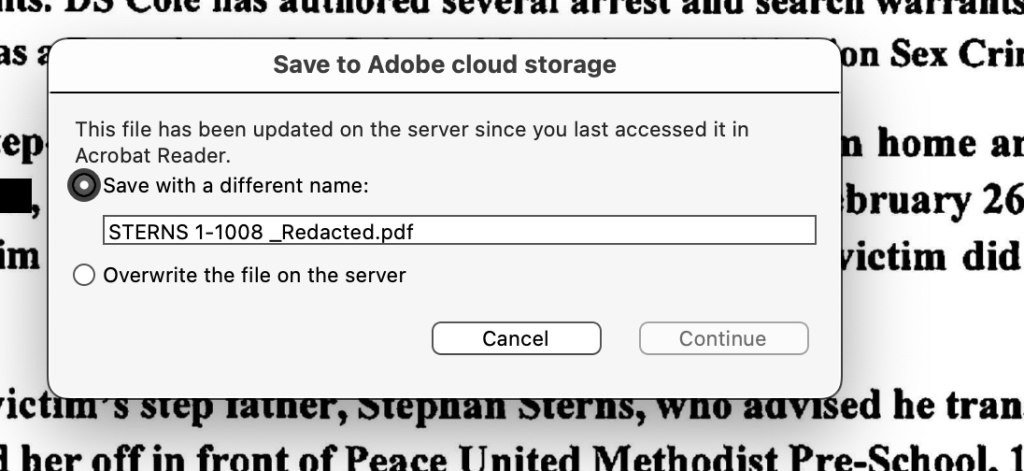Image resolution: width=1024 pixels, height=471 pixels.
Task: Click the text on Sex Crim in the document
Action: (x=932, y=57)
